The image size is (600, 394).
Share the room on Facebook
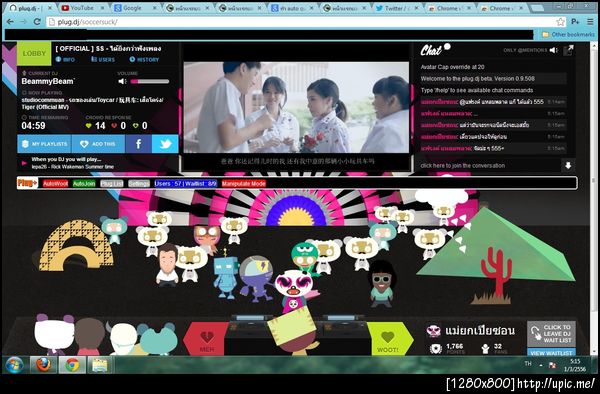coord(138,144)
